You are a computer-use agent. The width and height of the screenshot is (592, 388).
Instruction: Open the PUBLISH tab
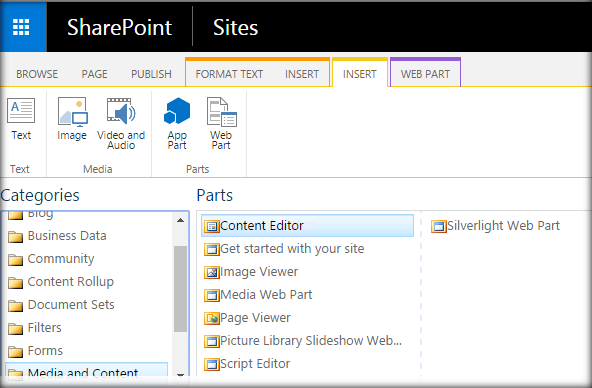151,74
